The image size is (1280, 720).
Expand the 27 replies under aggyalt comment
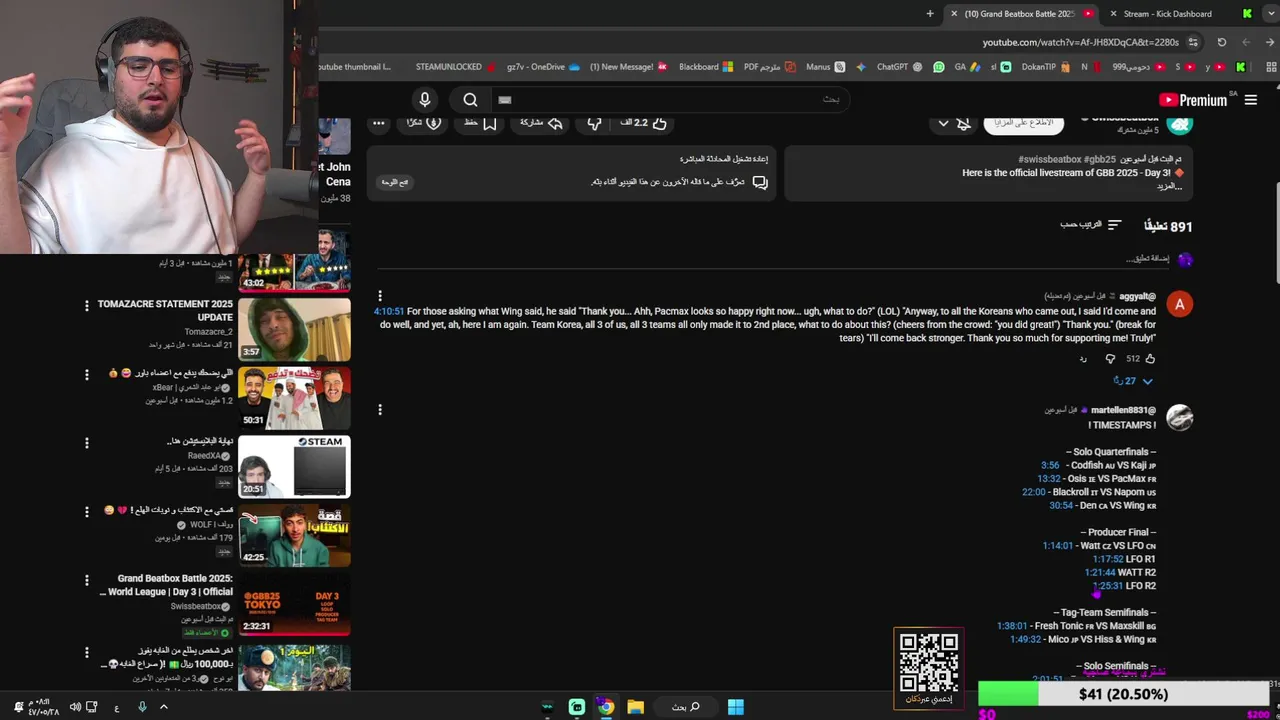pos(1133,381)
